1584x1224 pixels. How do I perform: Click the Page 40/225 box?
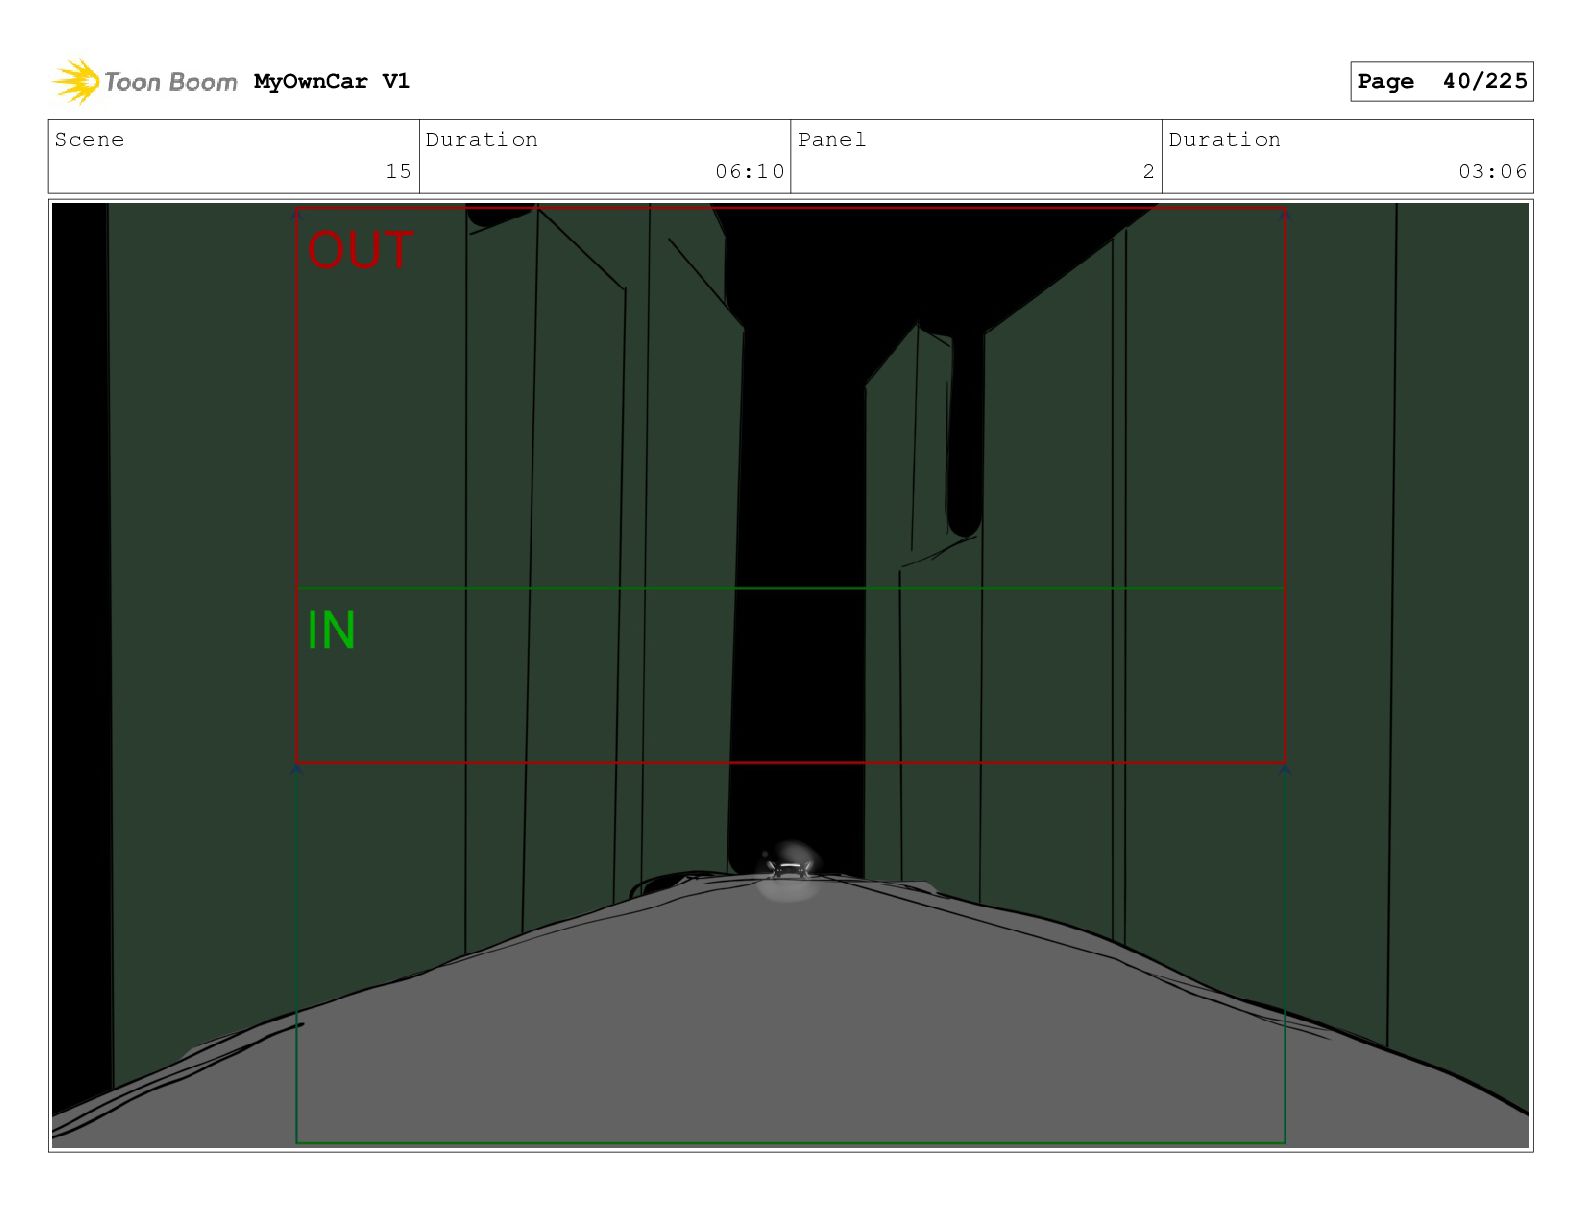1441,81
